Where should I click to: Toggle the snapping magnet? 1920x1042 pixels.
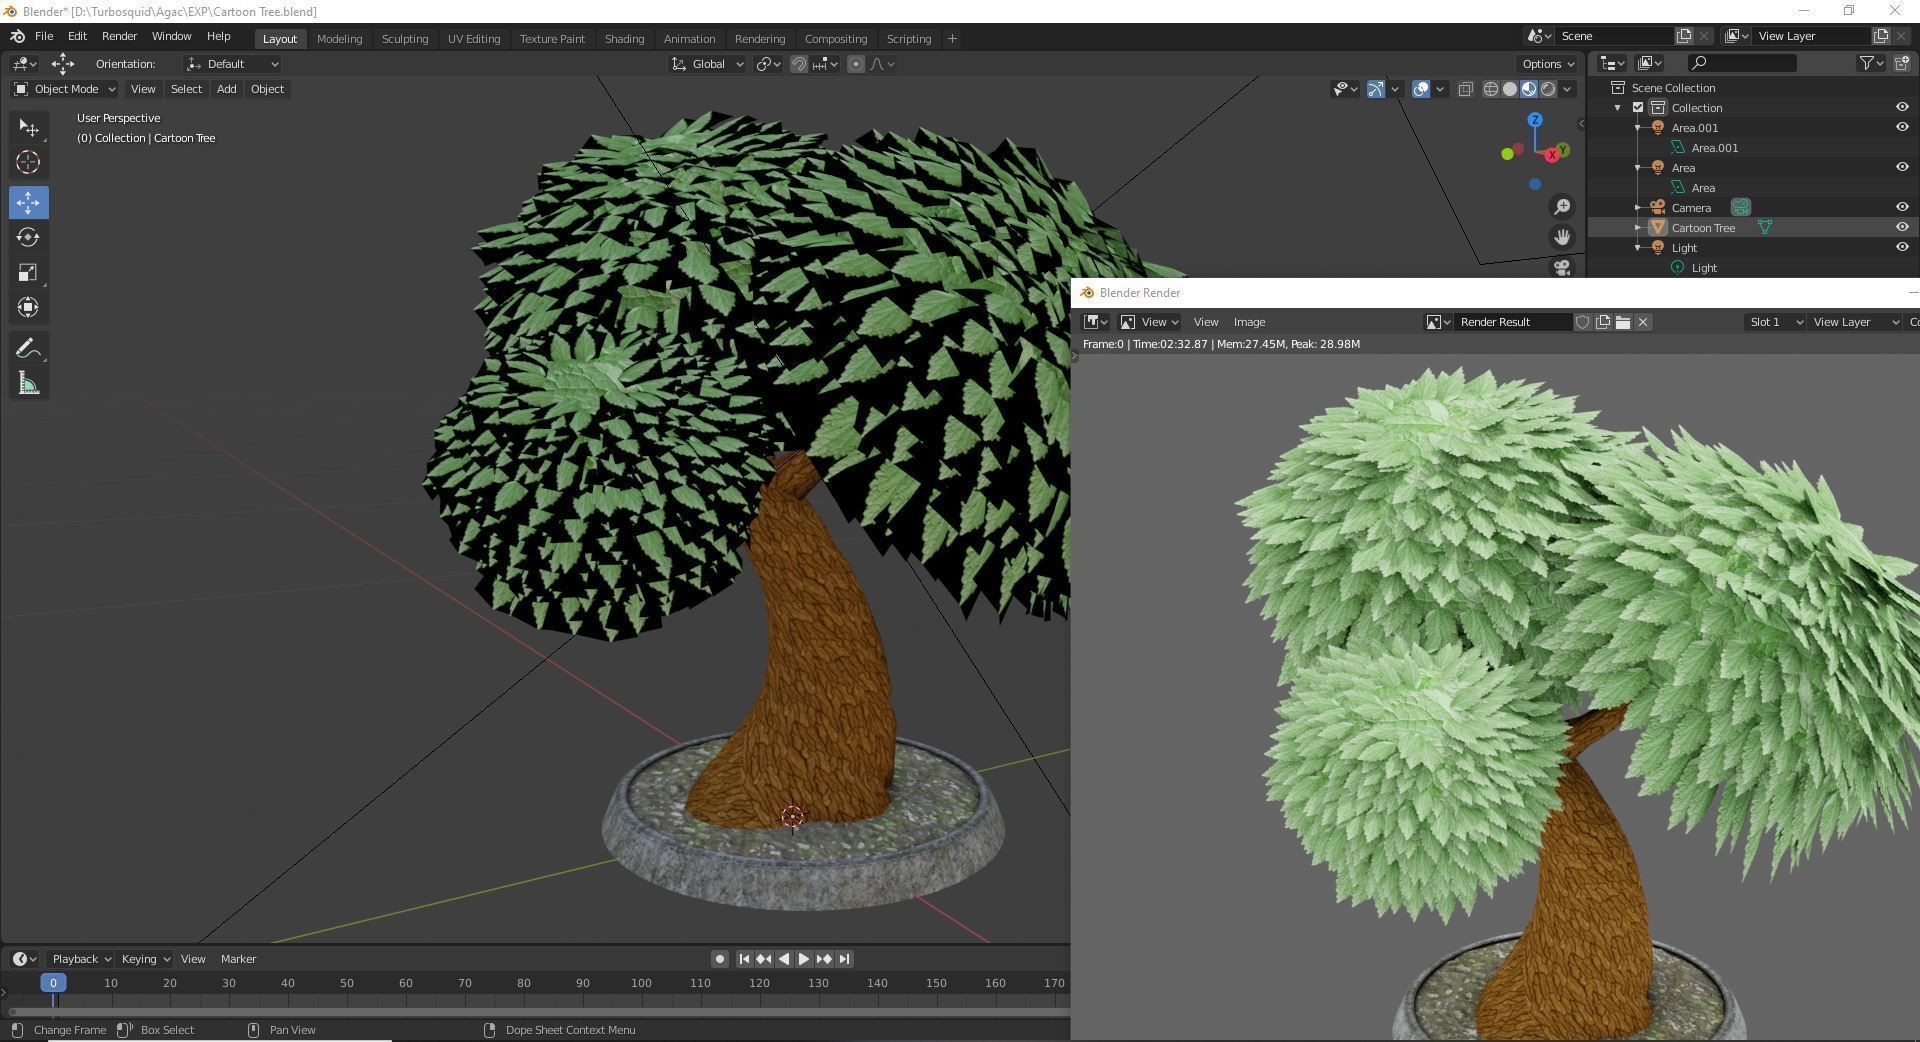[799, 64]
